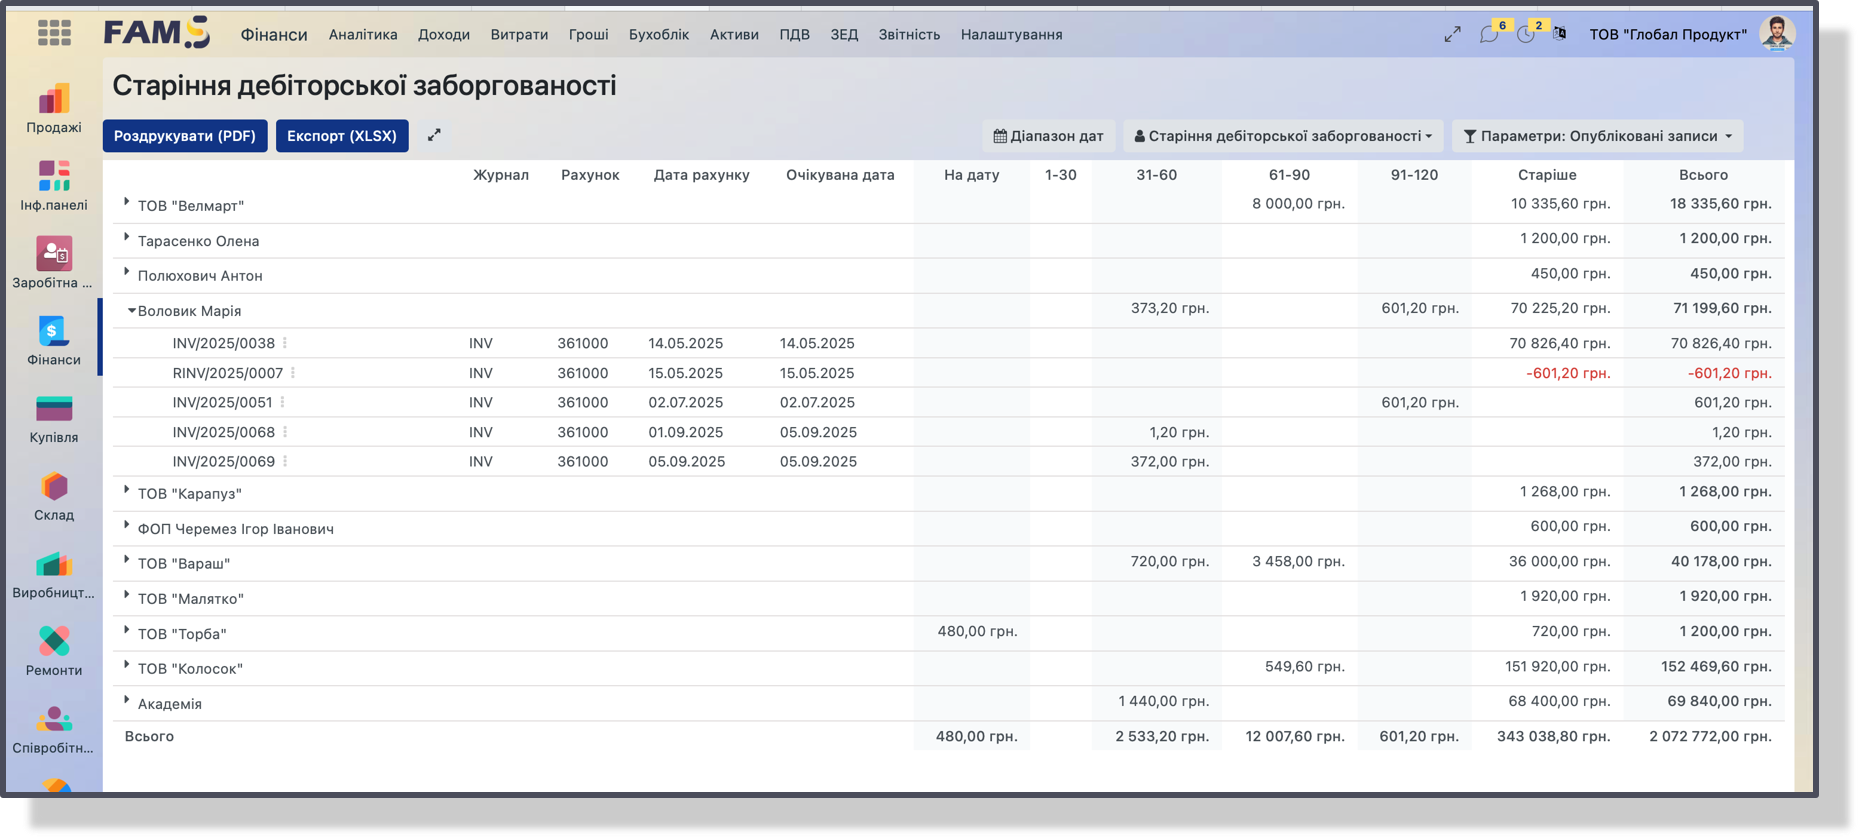Open the Старіння дебіторської заборгованості report dropdown
The height and width of the screenshot is (837, 1858).
[x=1283, y=136]
